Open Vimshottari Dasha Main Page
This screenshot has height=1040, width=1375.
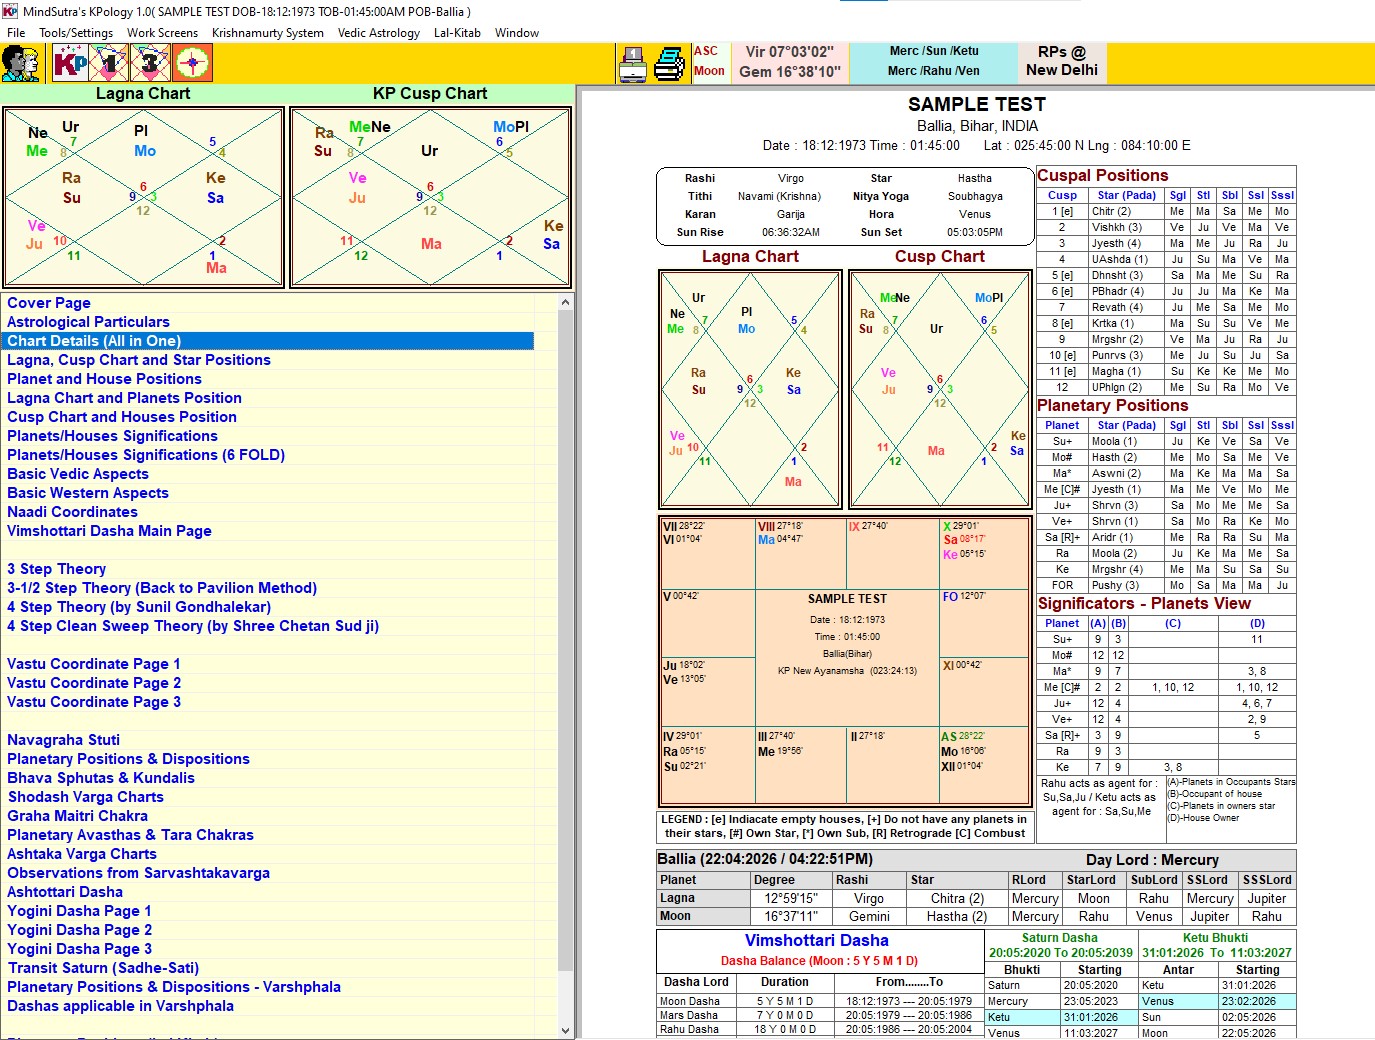pyautogui.click(x=109, y=531)
